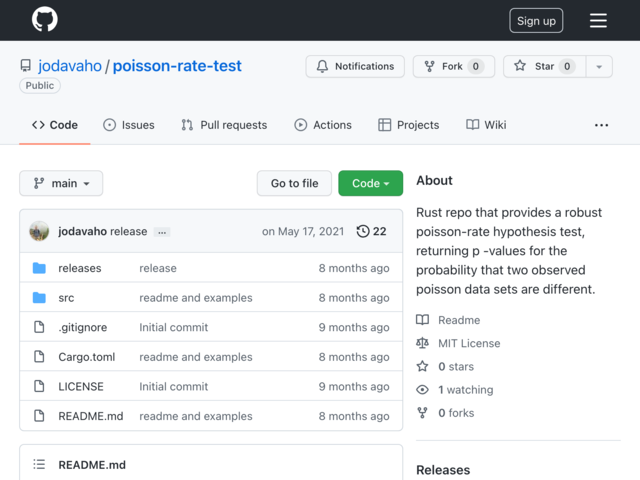Click the book icon next to Readme

click(422, 320)
